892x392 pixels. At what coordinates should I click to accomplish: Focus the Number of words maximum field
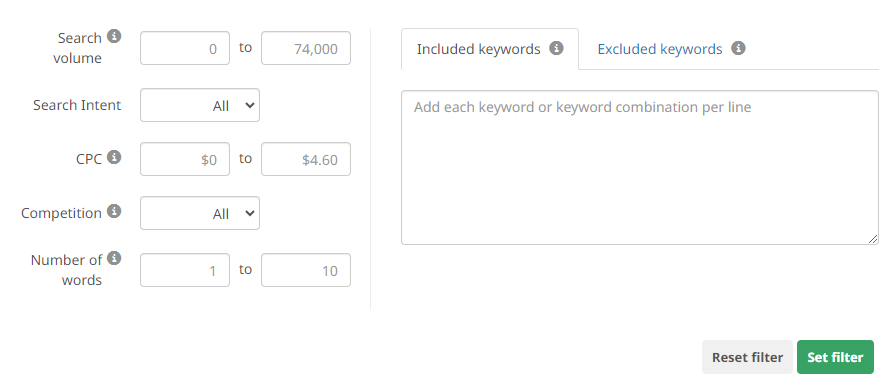[x=306, y=270]
